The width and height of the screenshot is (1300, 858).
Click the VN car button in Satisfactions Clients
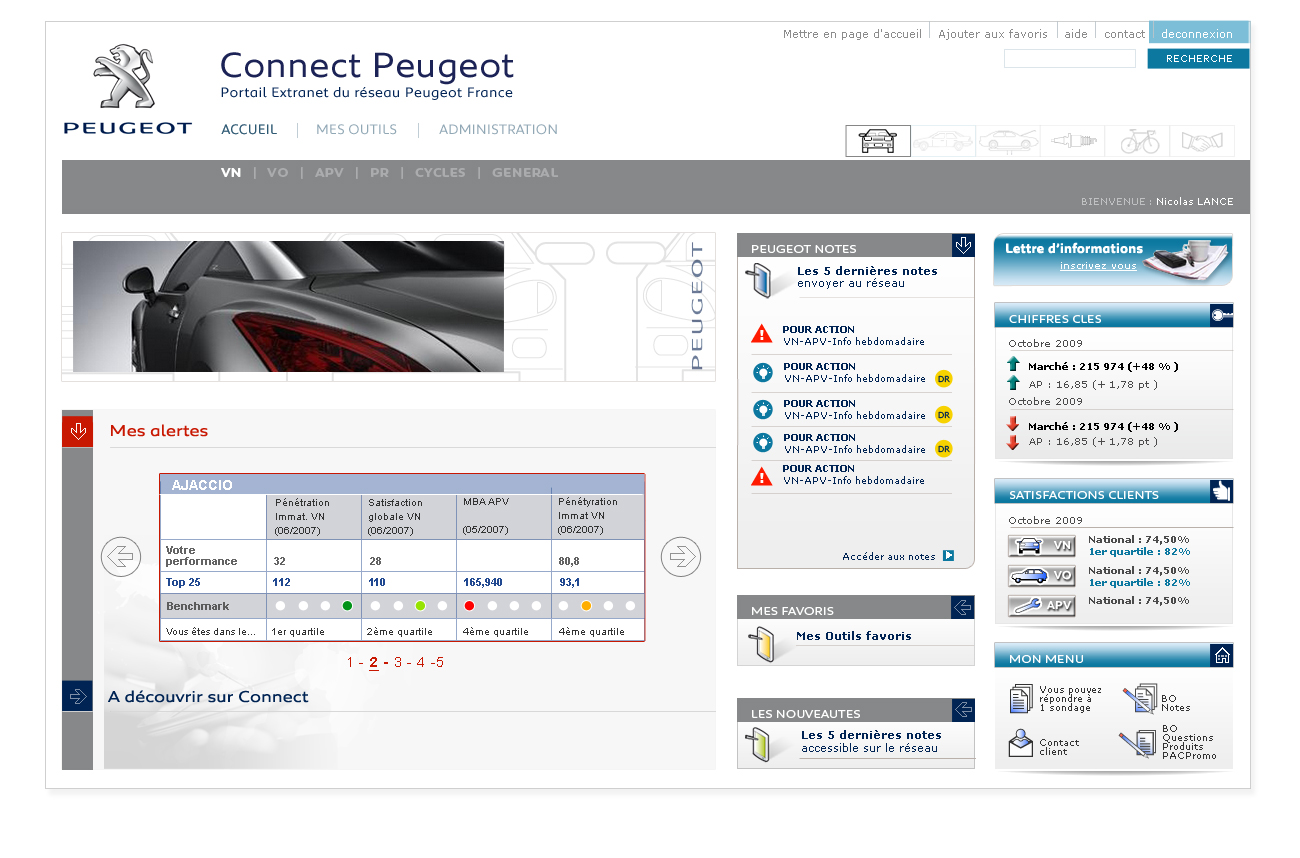click(x=1041, y=546)
